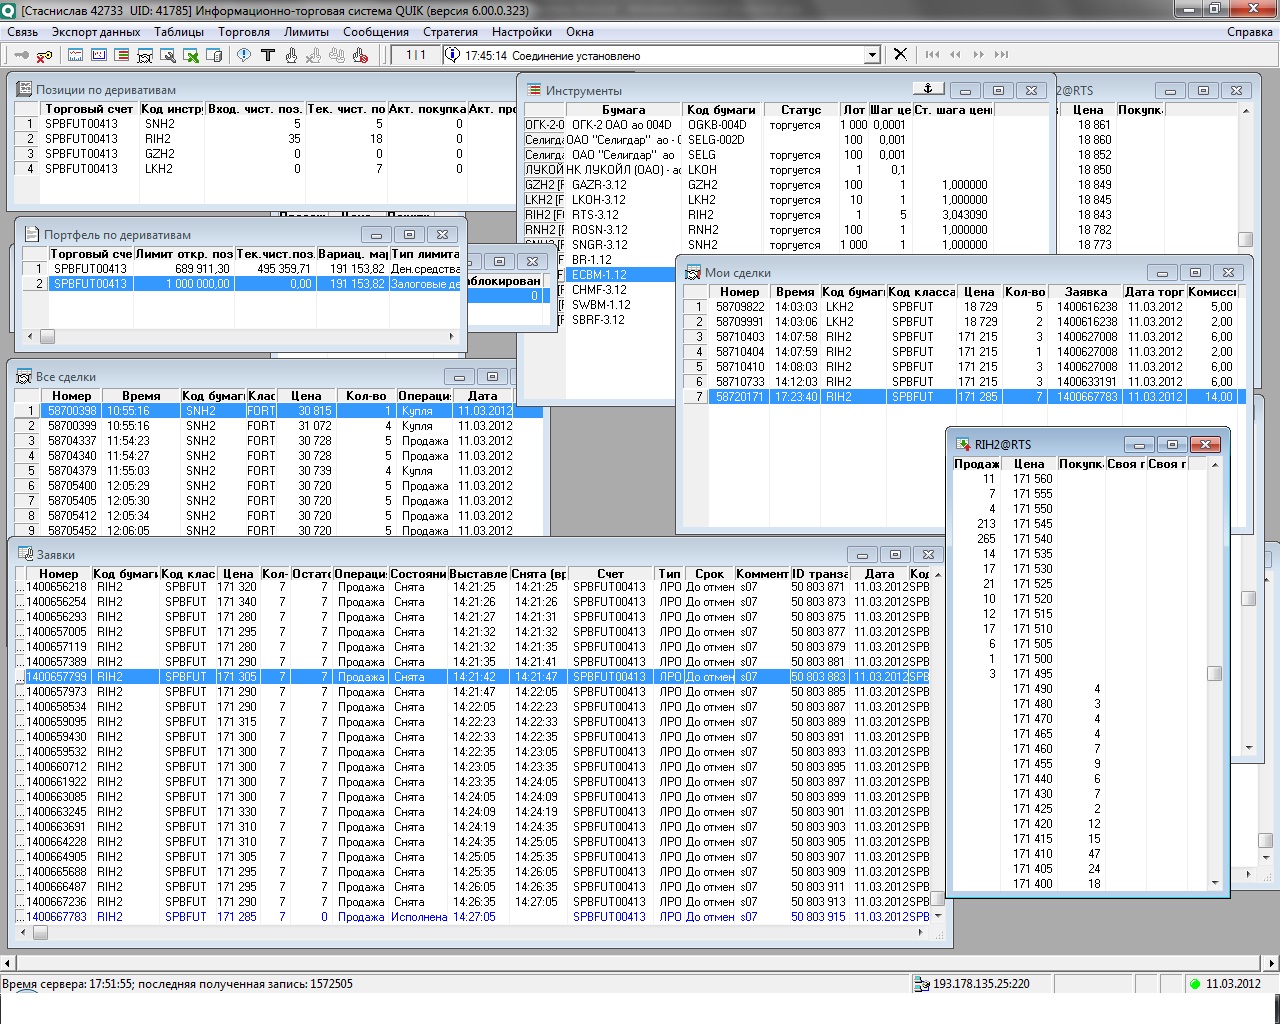
Task: Open the Сообщения menu
Action: 376,32
